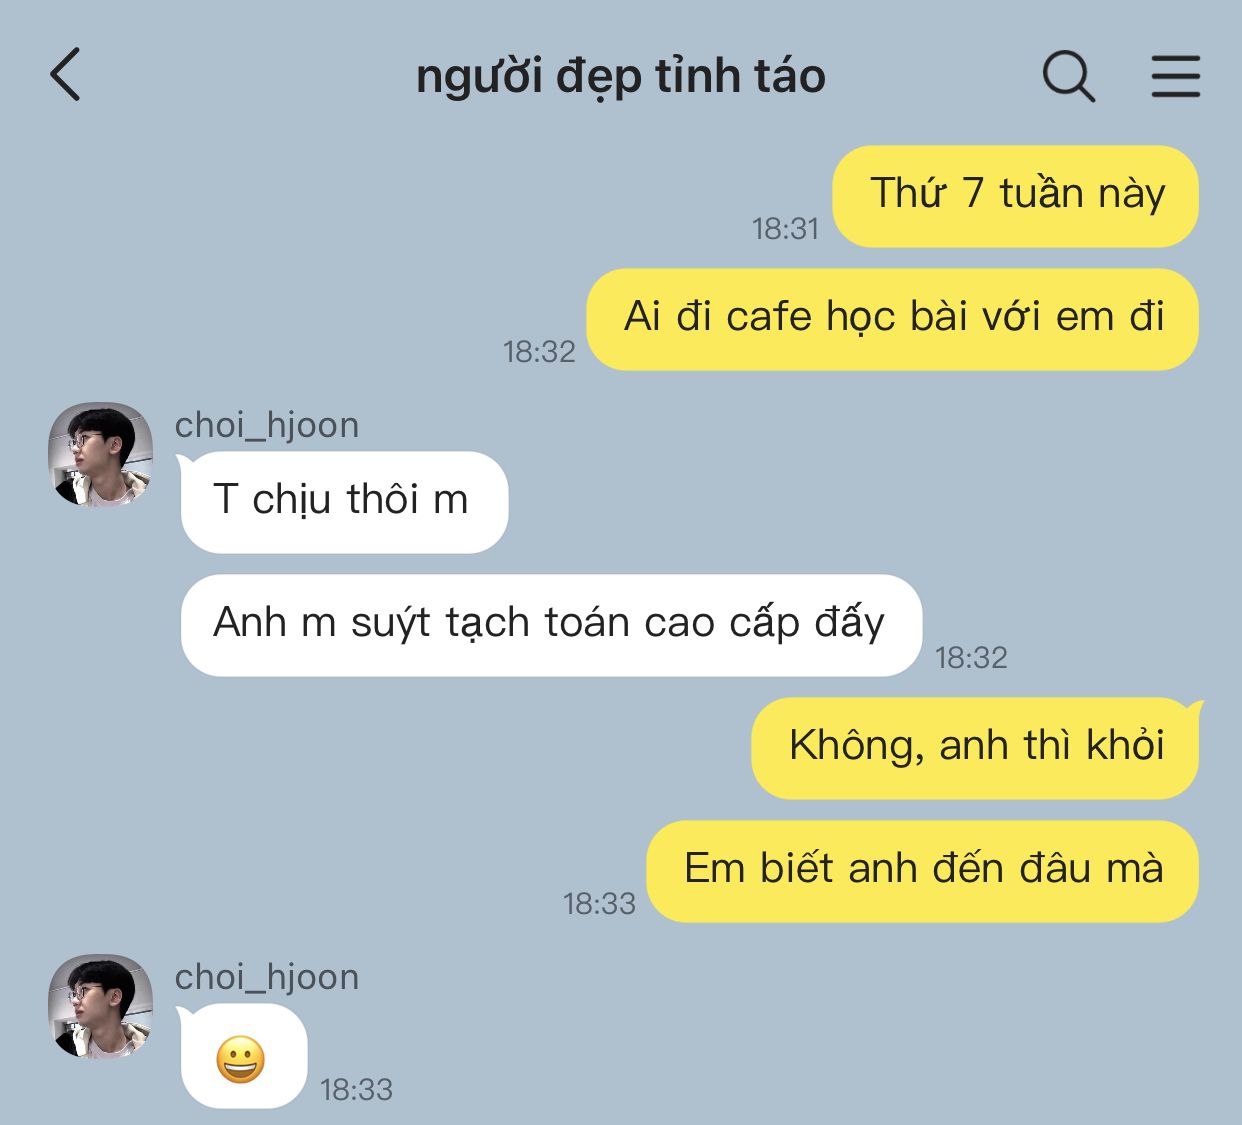Select message Ai đi cafe học bài

893,319
